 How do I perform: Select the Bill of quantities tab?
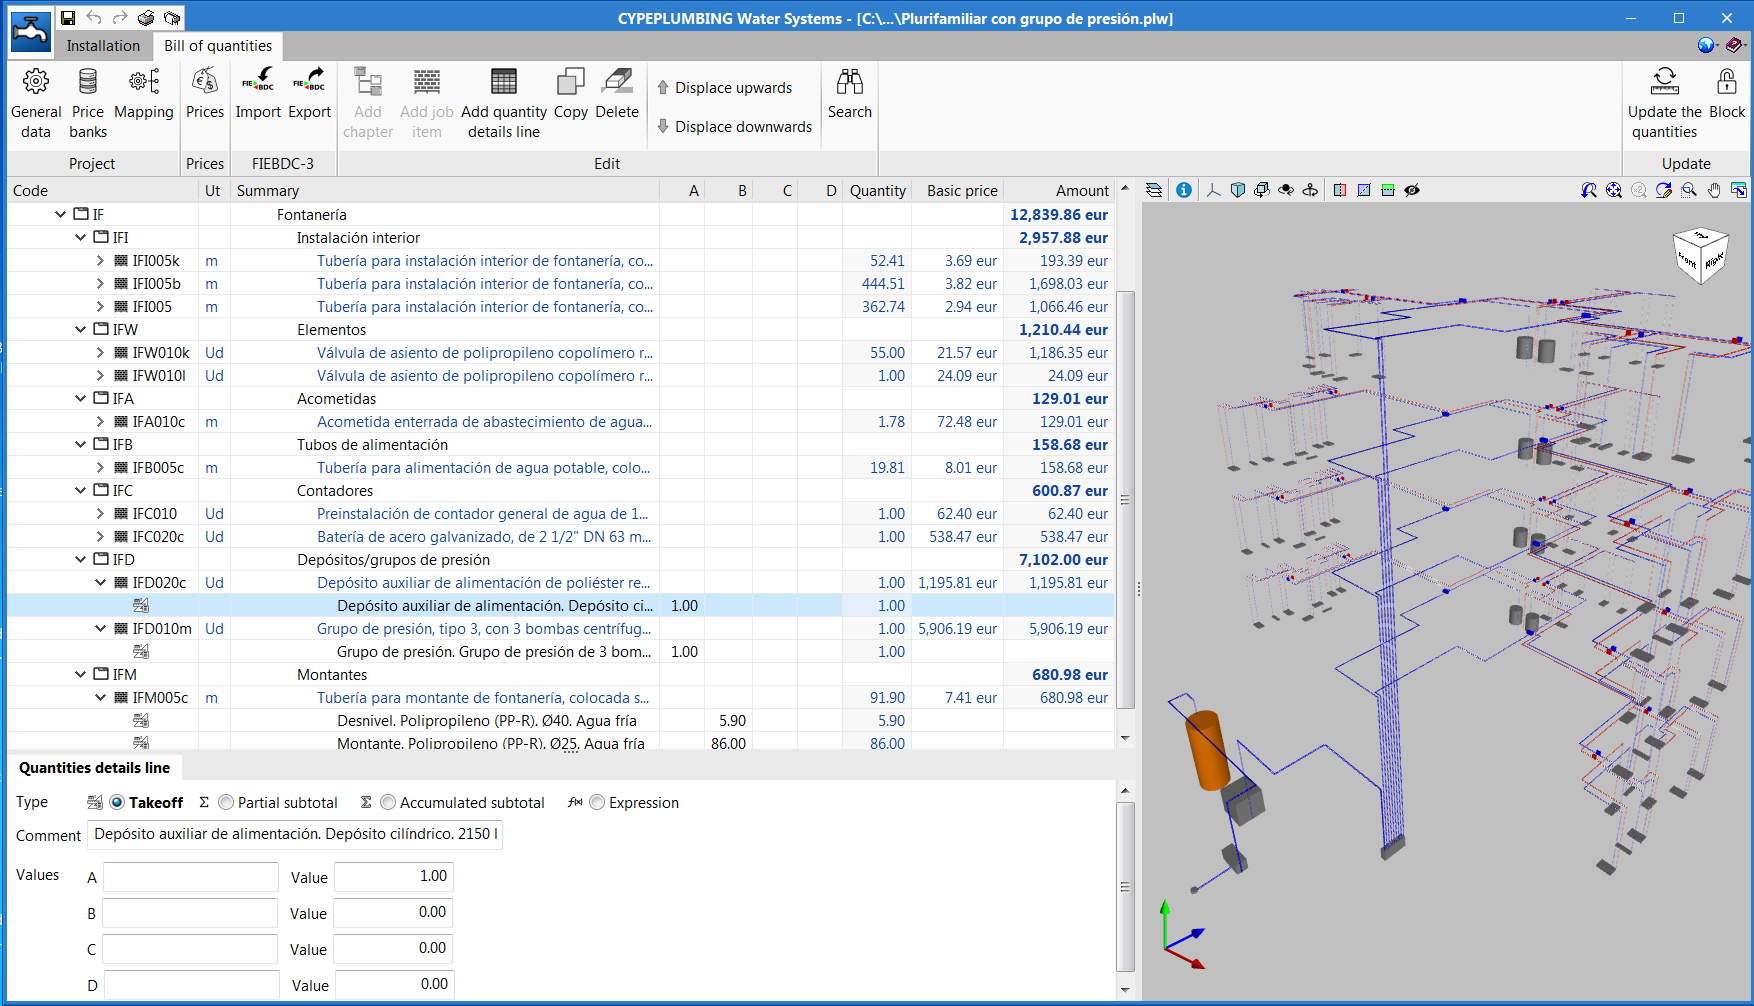[218, 45]
